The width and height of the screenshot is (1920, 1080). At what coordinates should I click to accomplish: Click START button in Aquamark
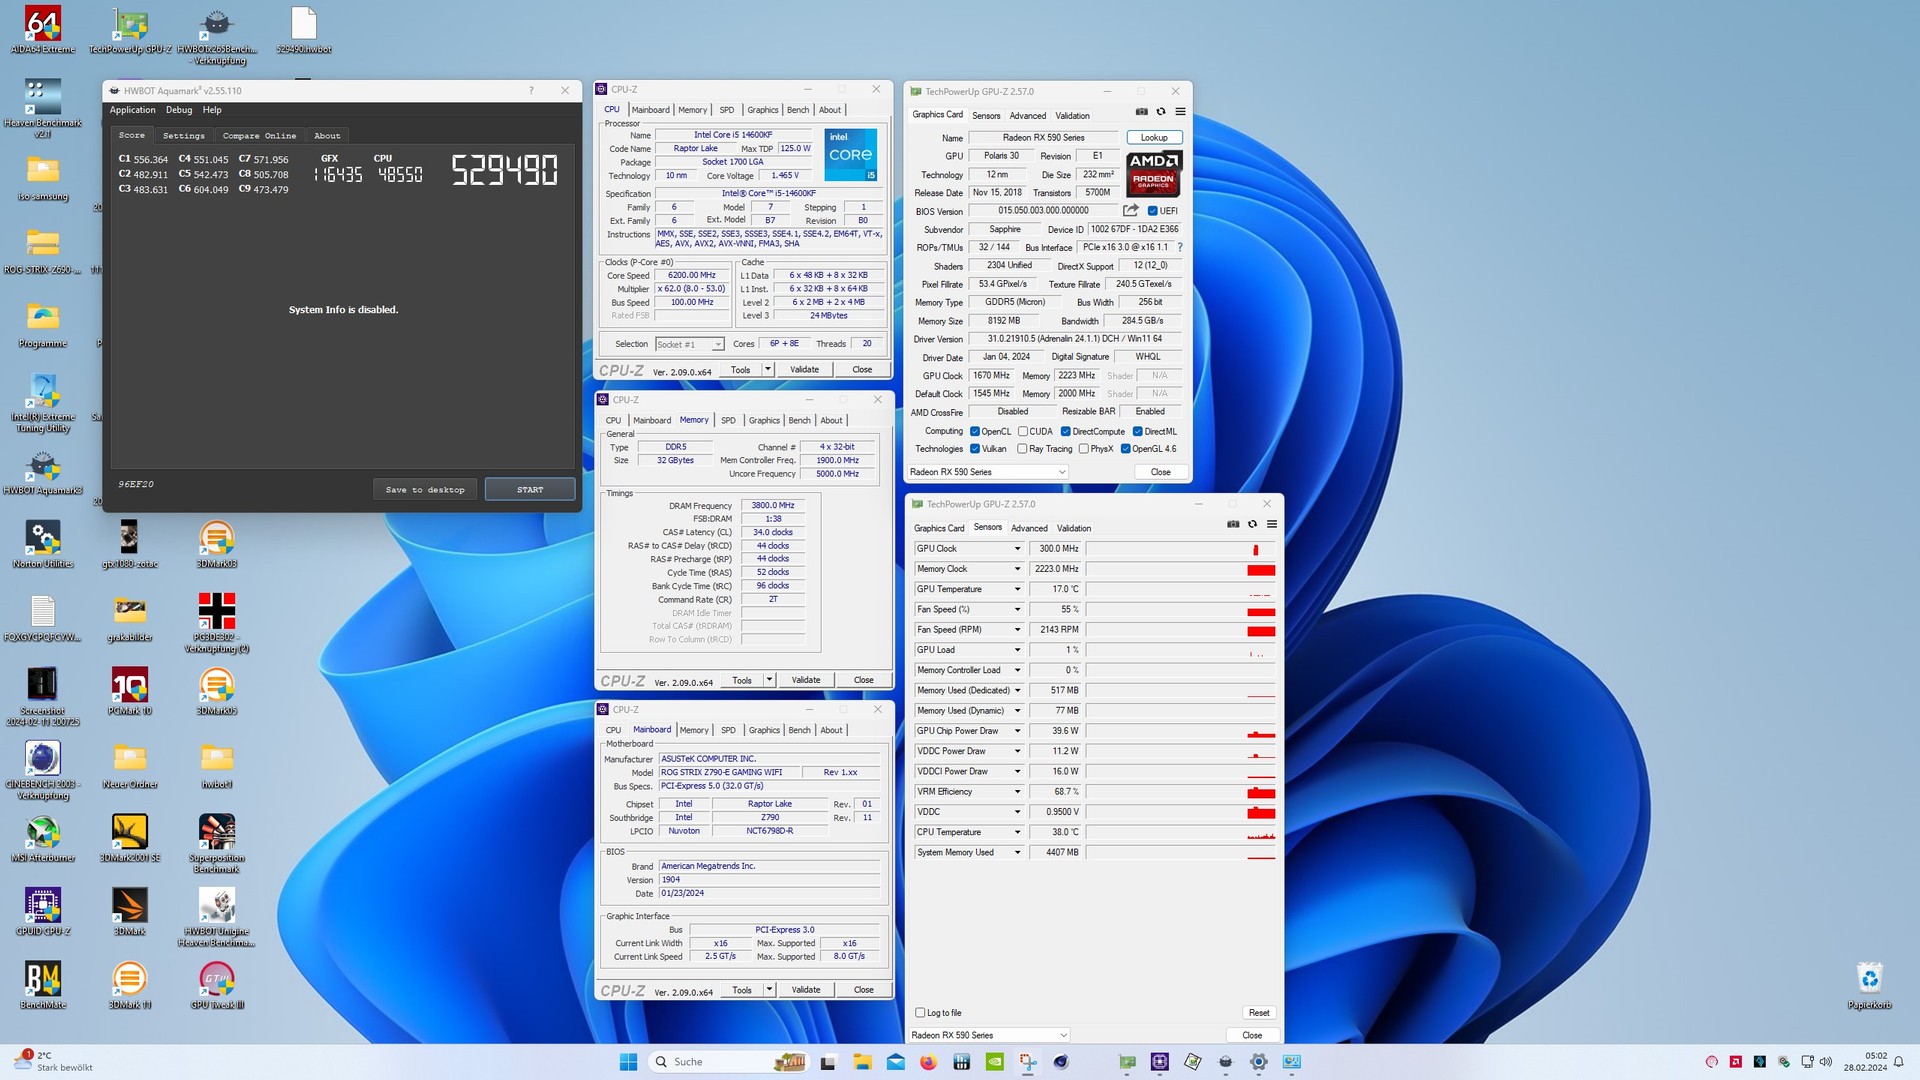[530, 489]
